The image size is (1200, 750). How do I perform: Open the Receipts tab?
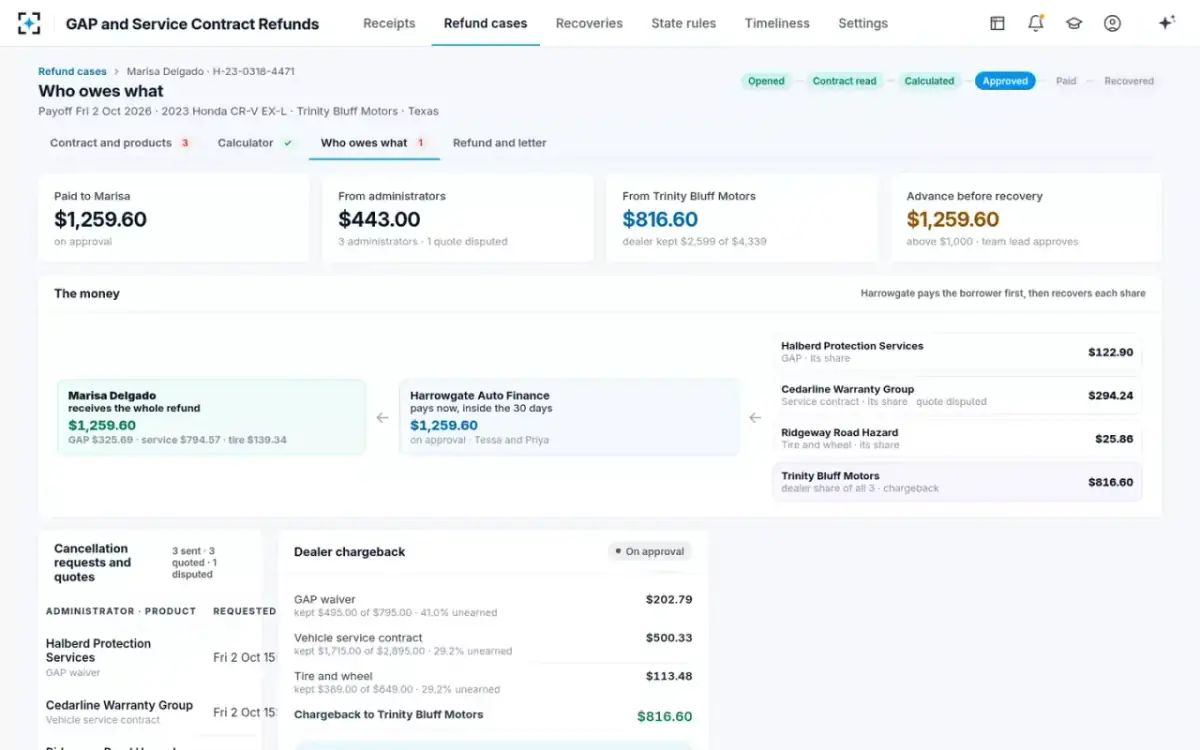(x=389, y=23)
